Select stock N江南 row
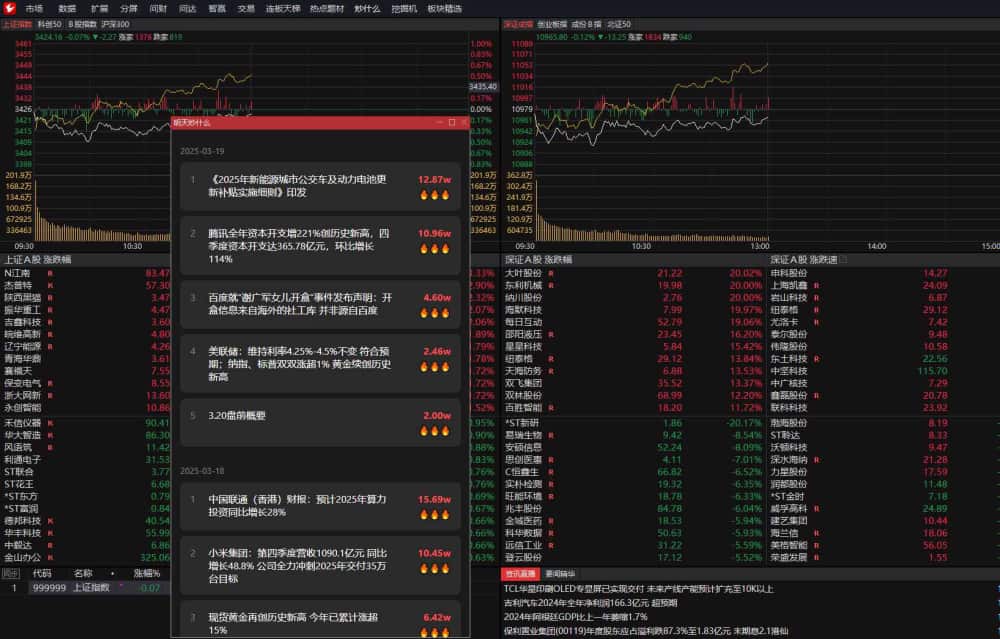The height and width of the screenshot is (639, 1000). point(87,273)
